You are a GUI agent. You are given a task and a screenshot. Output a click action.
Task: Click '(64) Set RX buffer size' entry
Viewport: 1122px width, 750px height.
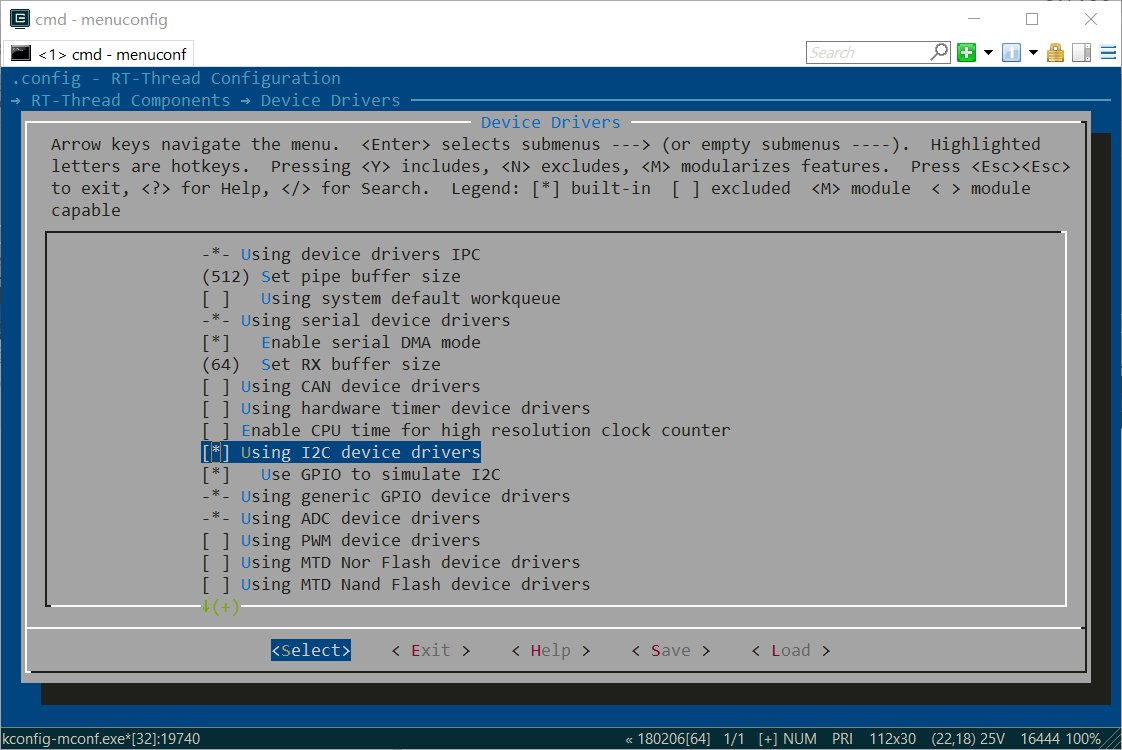(x=321, y=364)
